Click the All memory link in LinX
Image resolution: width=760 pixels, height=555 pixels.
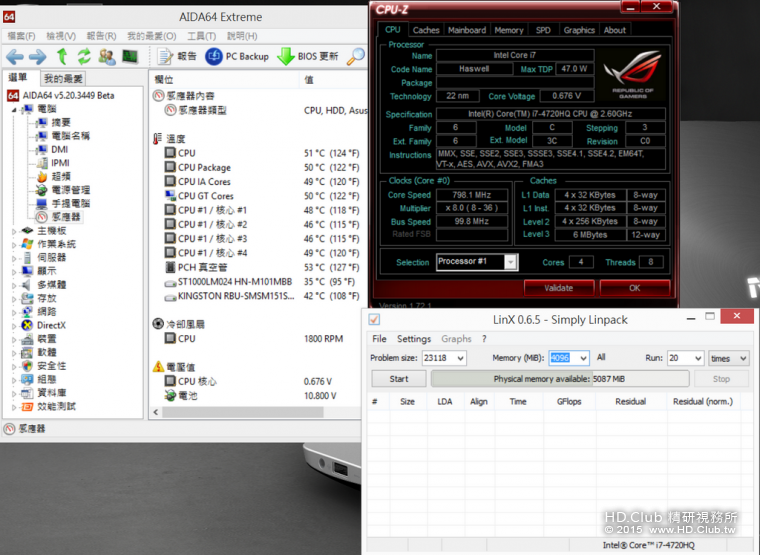tap(601, 357)
